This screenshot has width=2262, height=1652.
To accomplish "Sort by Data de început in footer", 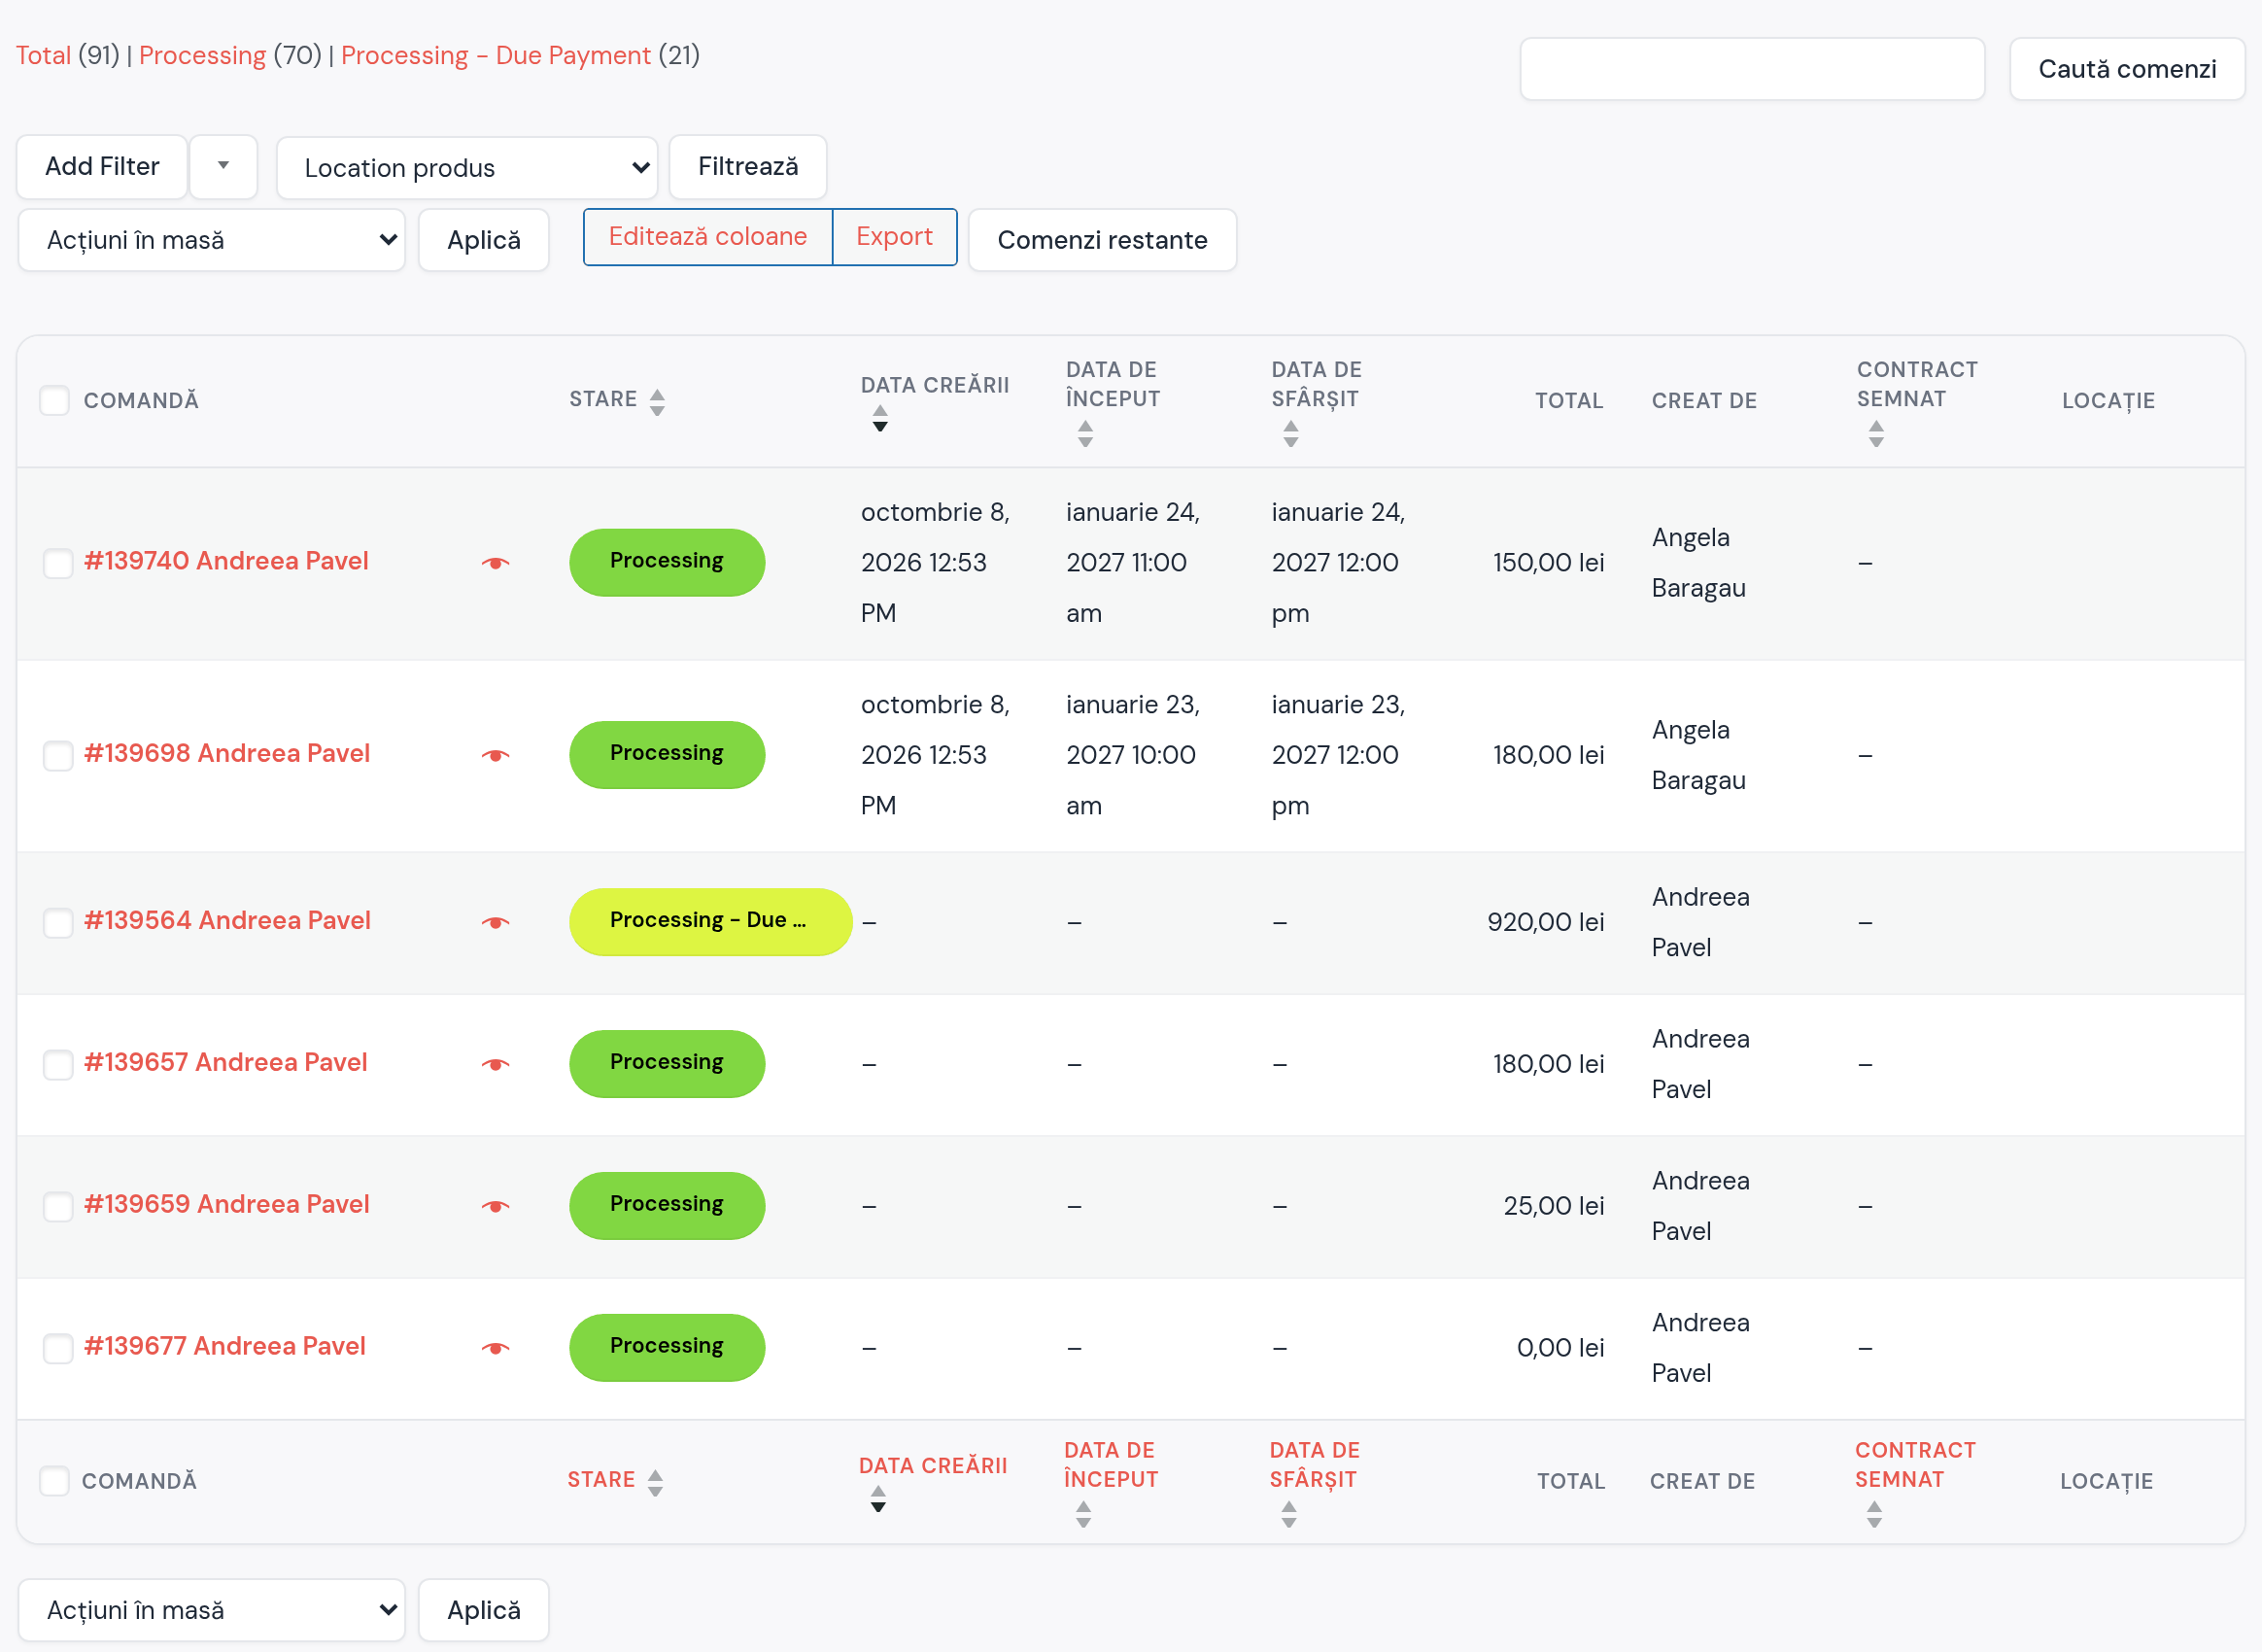I will click(x=1111, y=1483).
